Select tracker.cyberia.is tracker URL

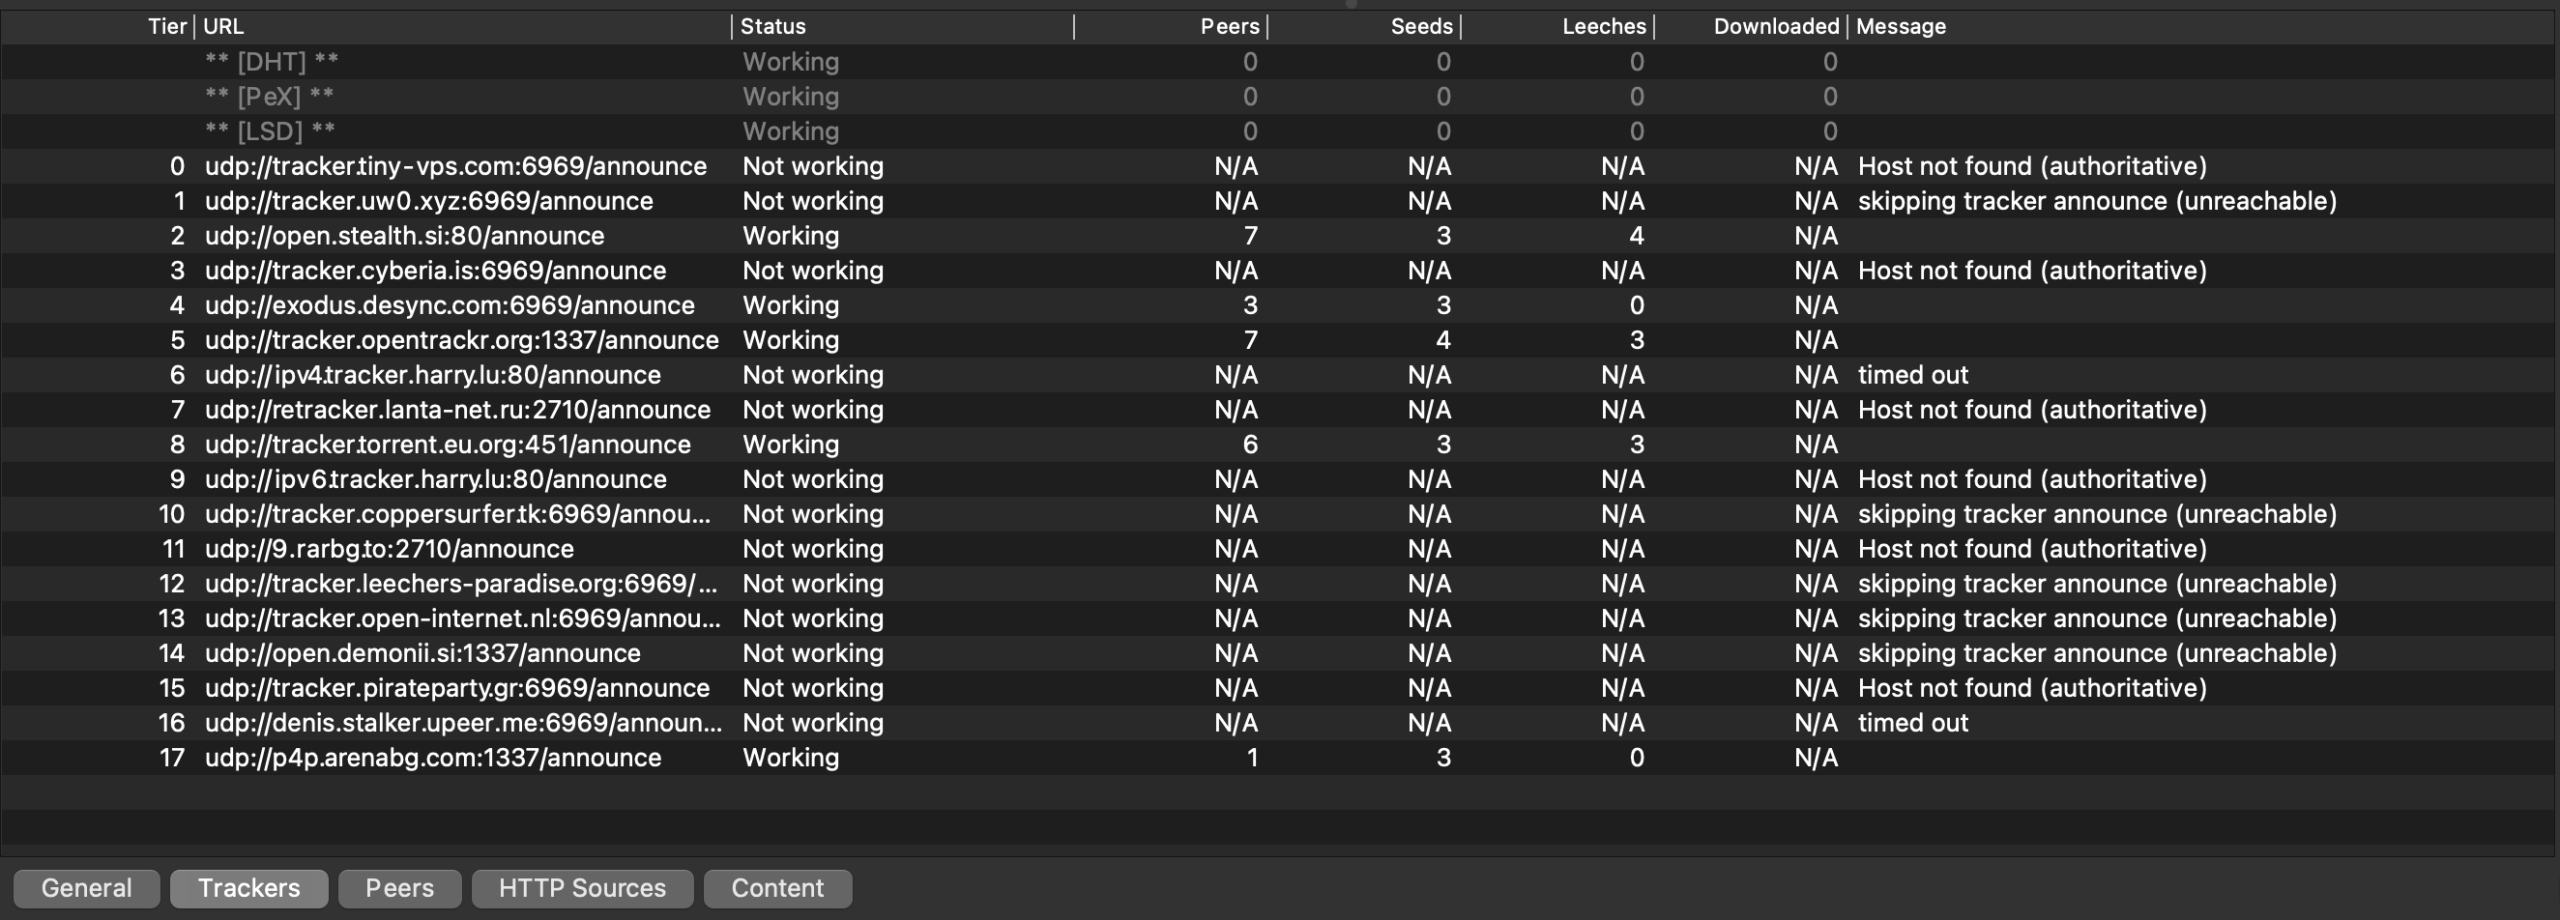coord(435,271)
